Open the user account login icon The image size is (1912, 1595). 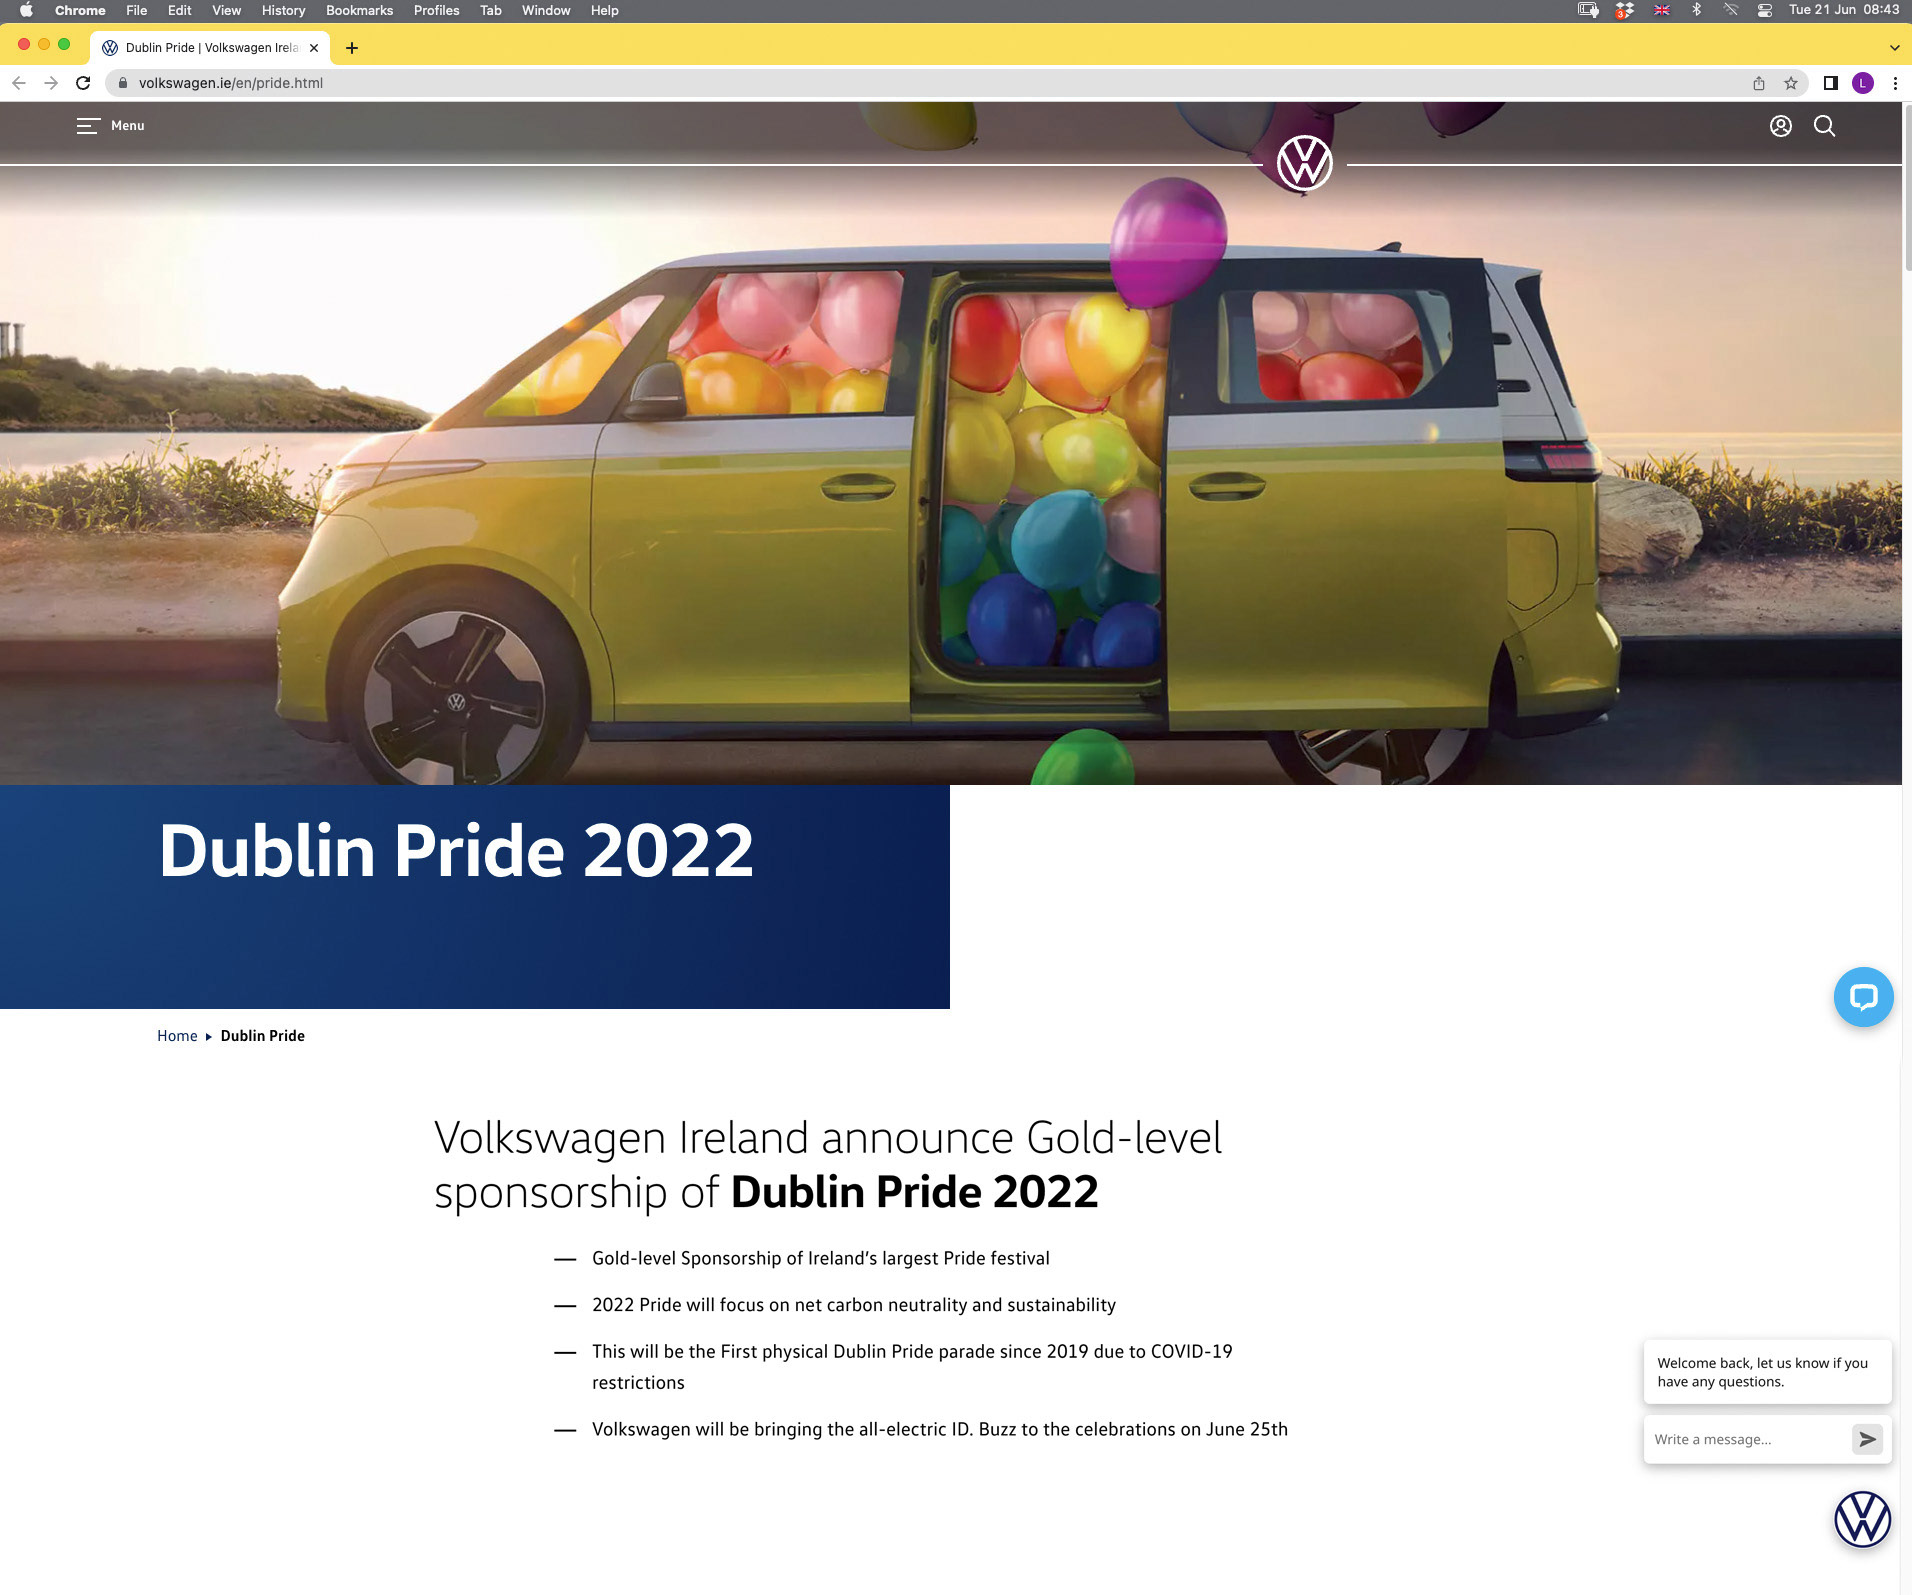pyautogui.click(x=1780, y=126)
